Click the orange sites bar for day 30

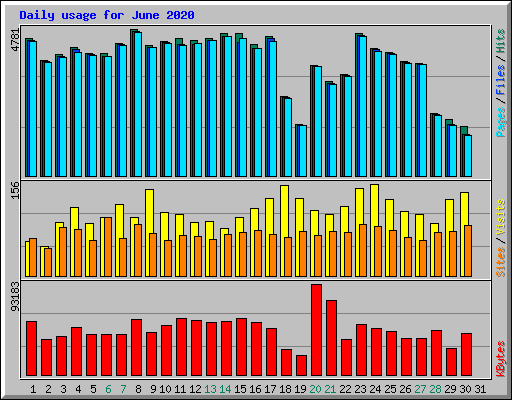(x=468, y=251)
